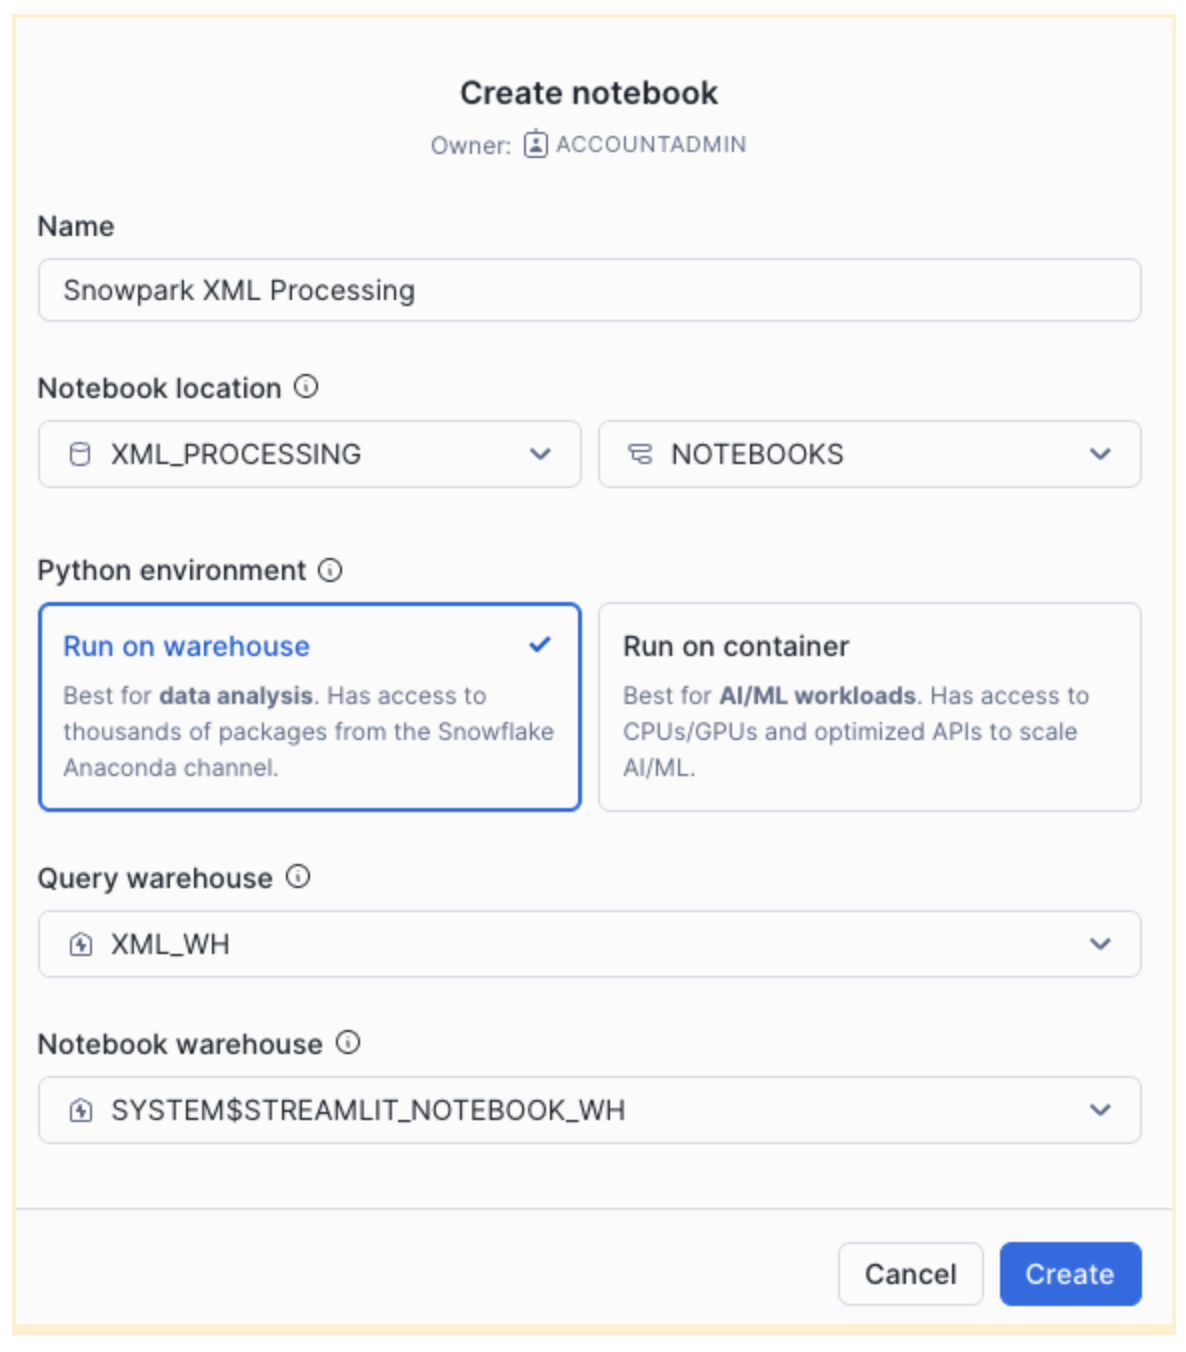Open the XML_WH query warehouse dropdown
The height and width of the screenshot is (1352, 1186).
point(1100,944)
